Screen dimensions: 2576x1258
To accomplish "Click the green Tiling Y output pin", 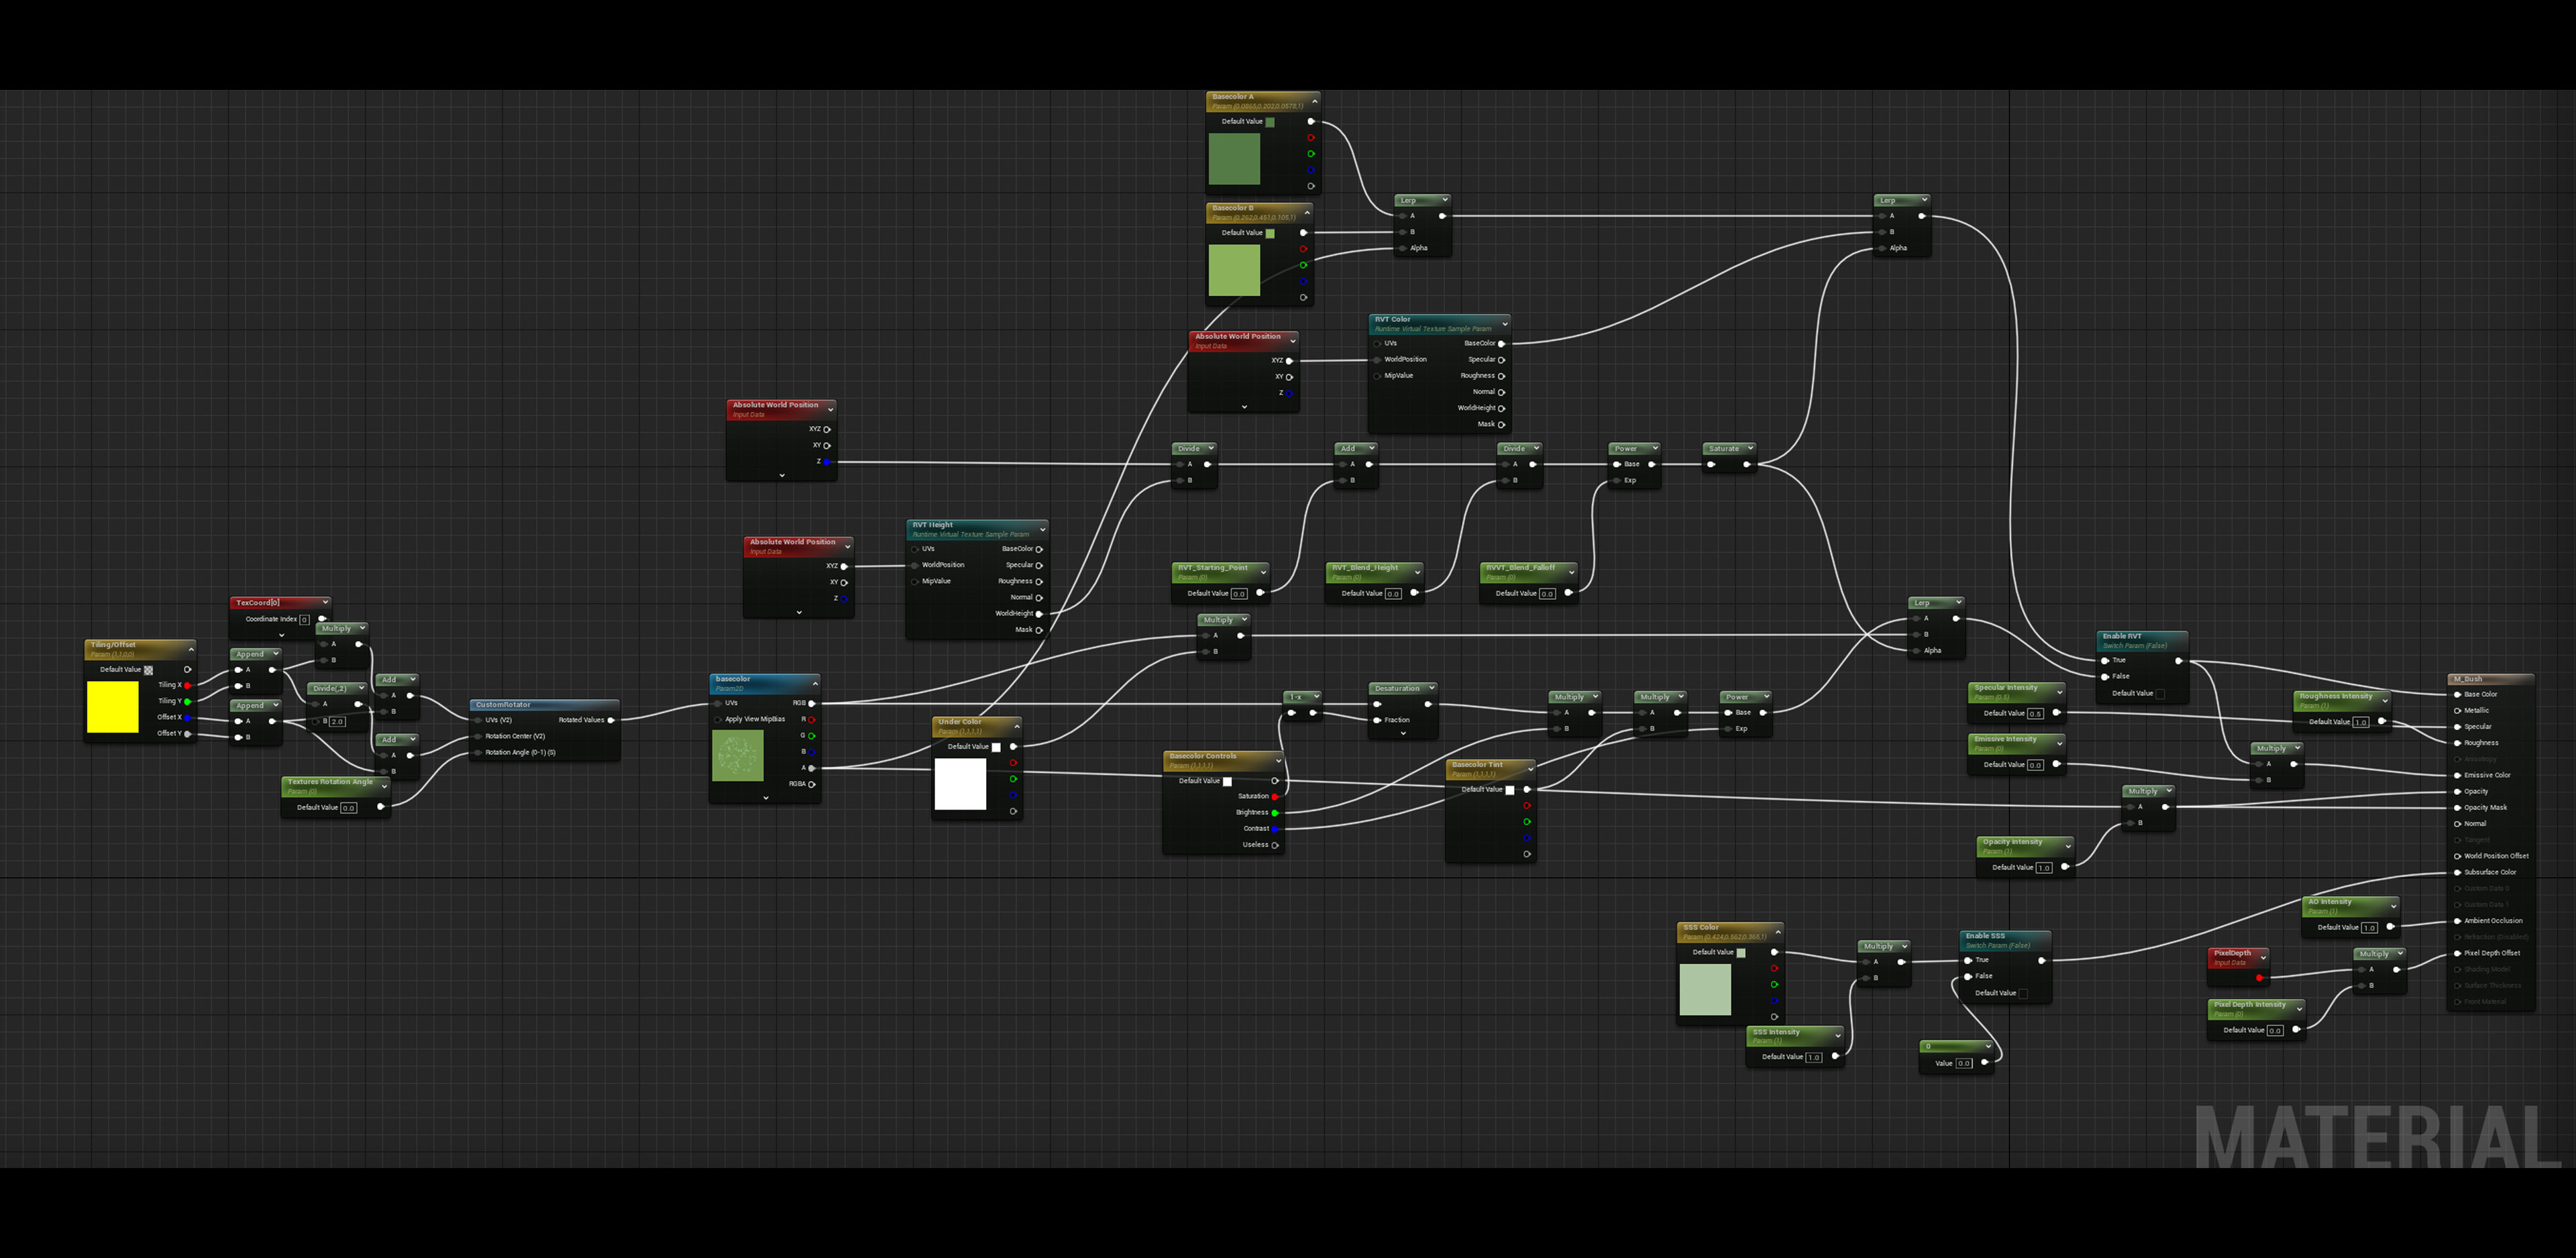I will tap(188, 701).
